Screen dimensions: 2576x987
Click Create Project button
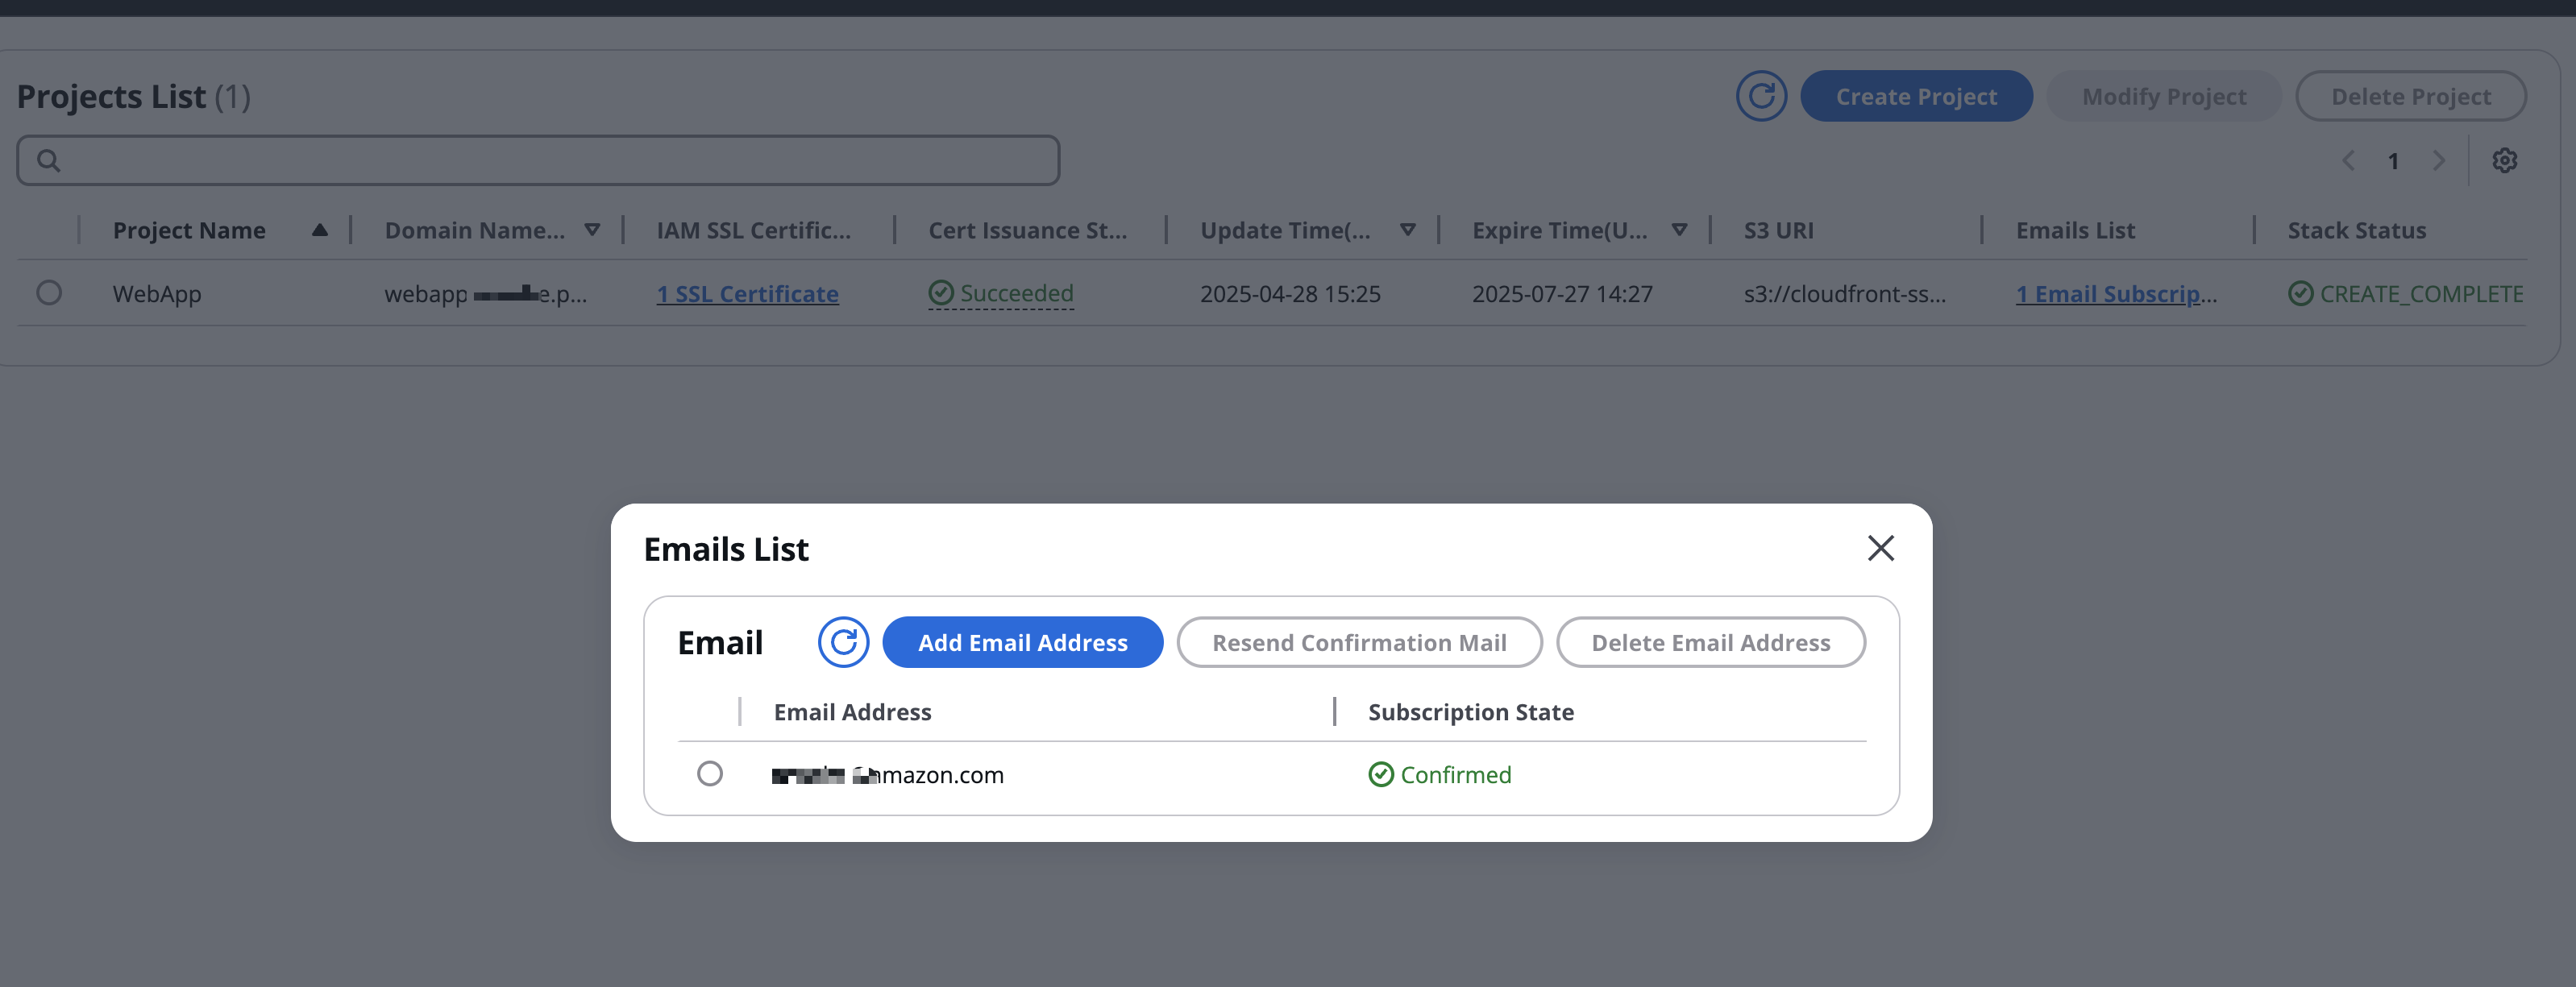coord(1916,96)
